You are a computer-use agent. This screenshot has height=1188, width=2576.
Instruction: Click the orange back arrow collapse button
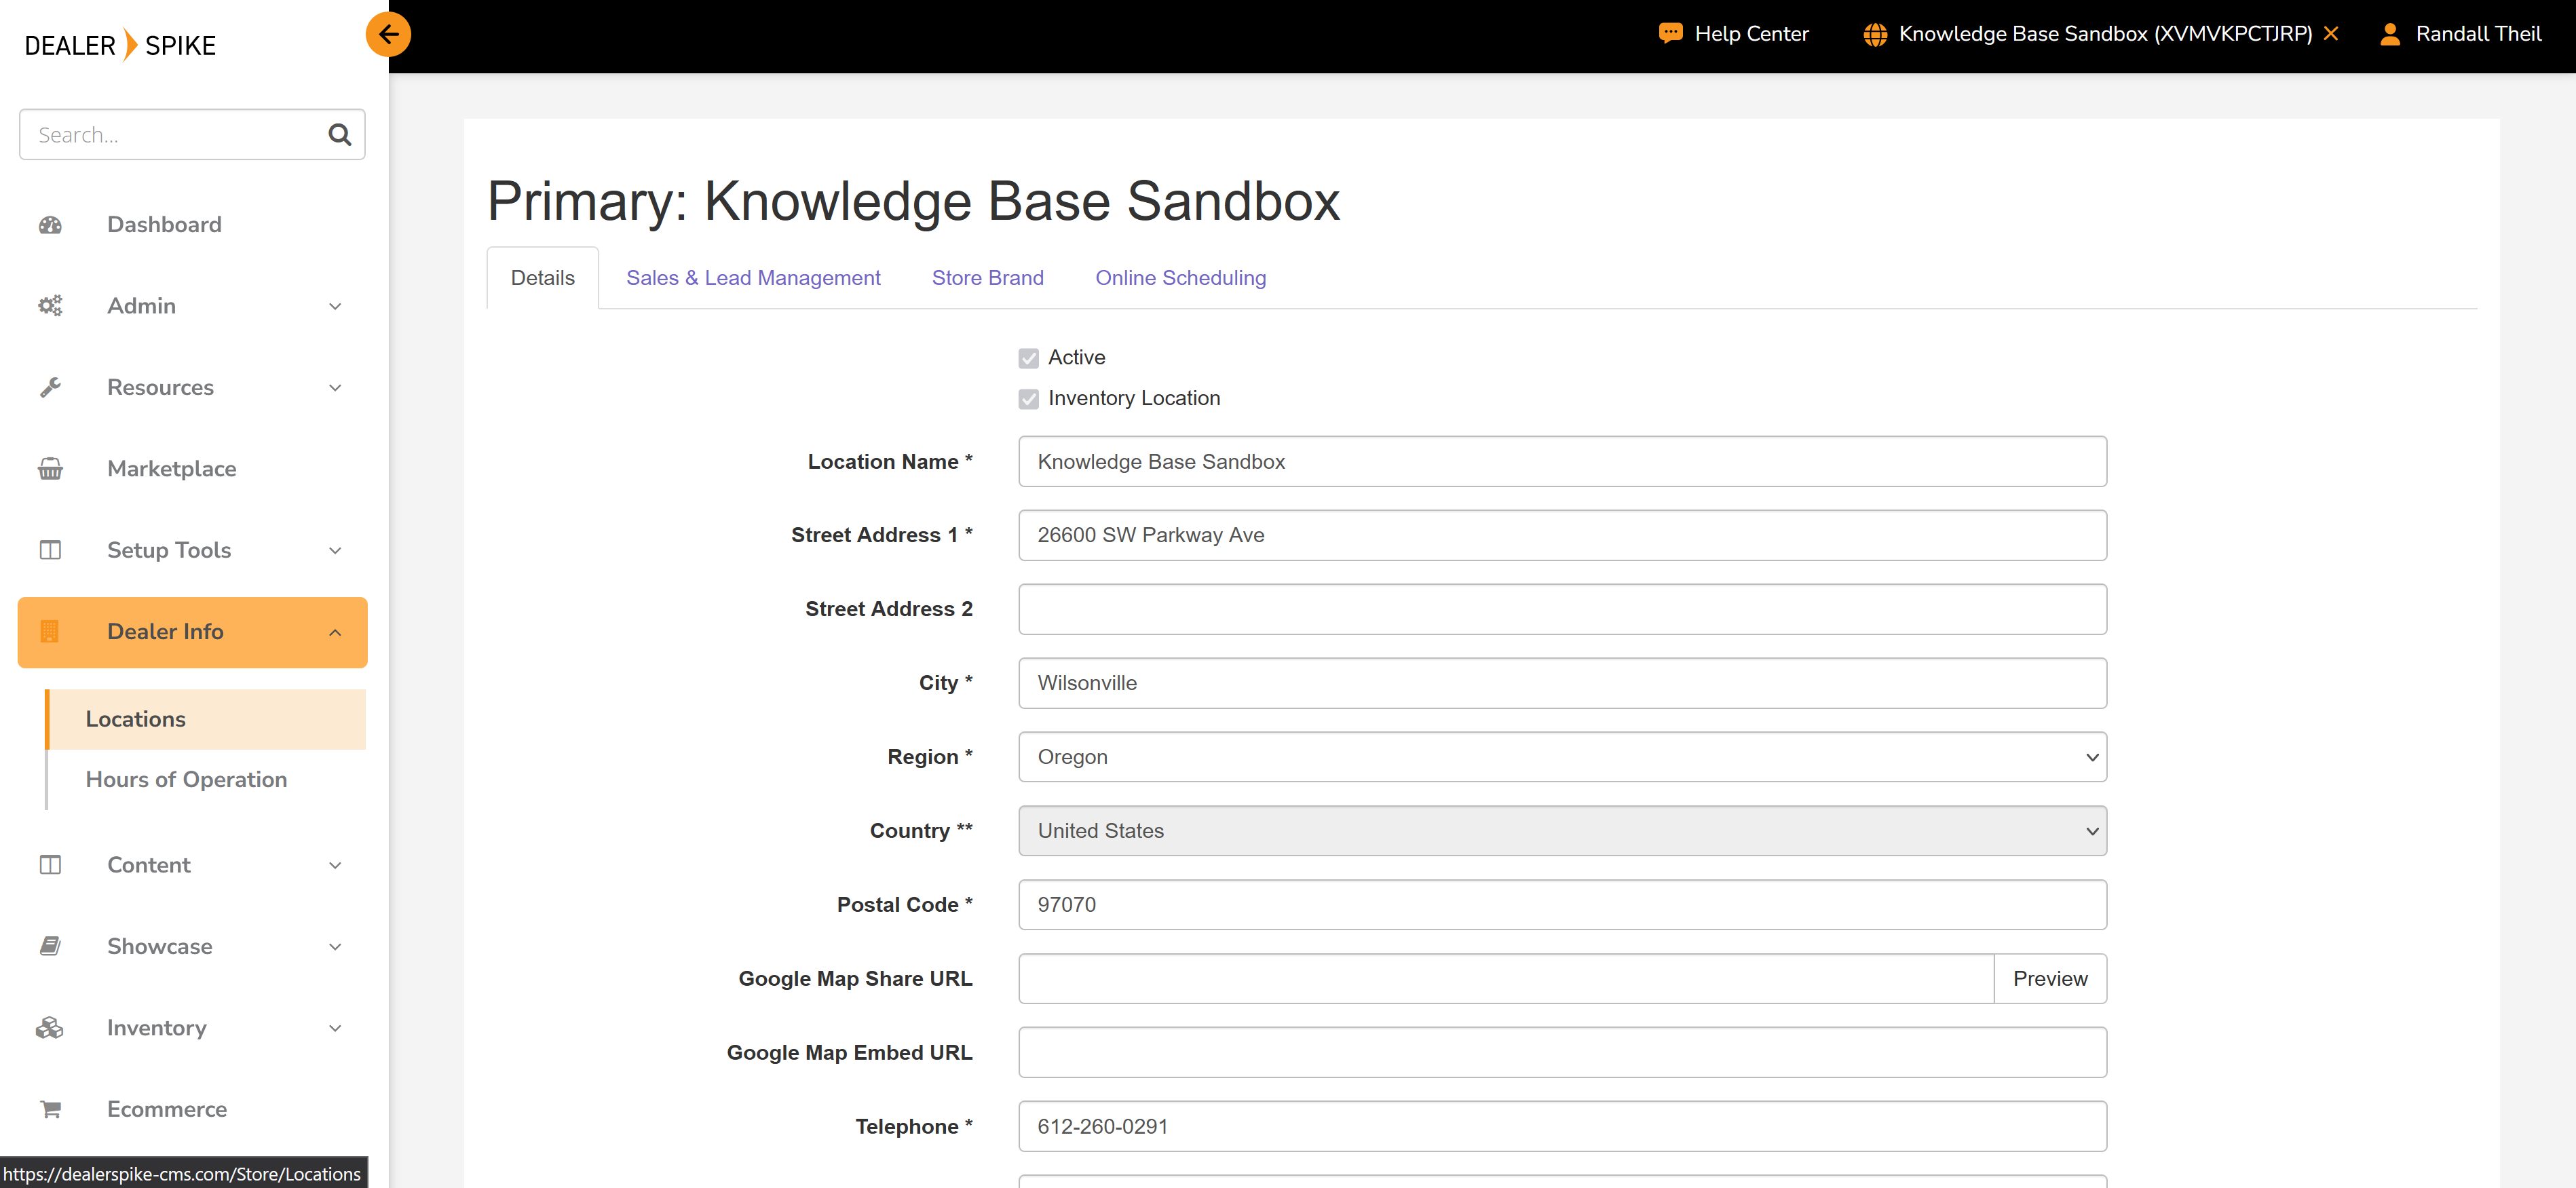pos(388,35)
